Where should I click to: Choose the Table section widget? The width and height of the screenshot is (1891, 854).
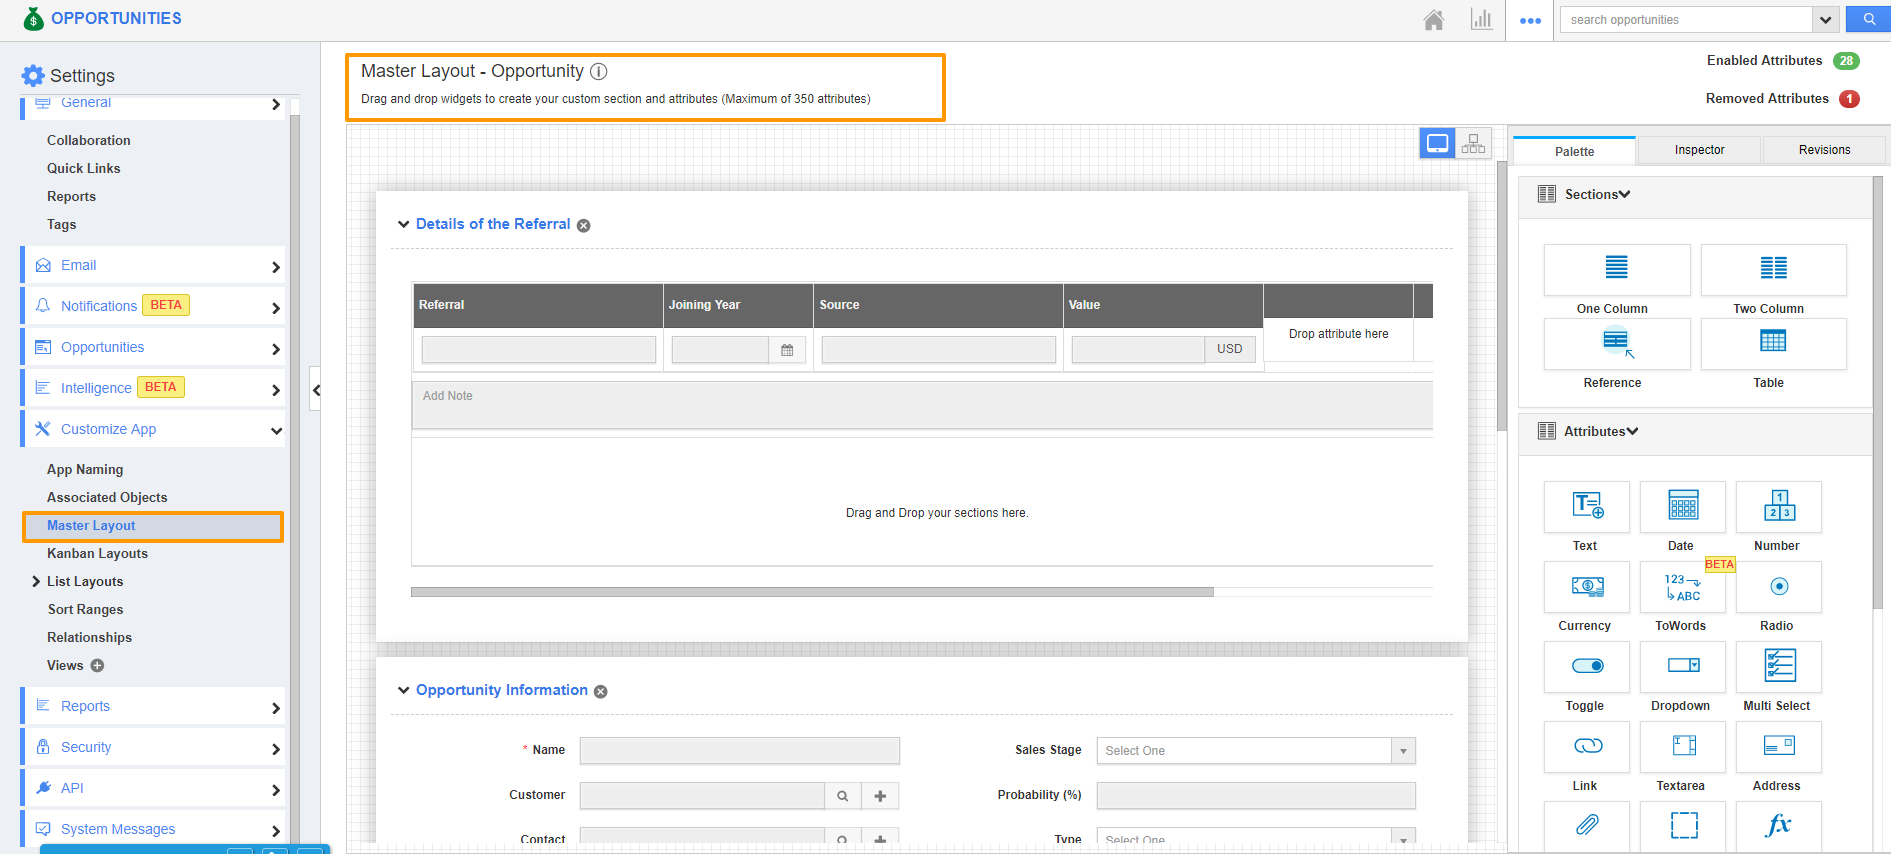[x=1772, y=343]
